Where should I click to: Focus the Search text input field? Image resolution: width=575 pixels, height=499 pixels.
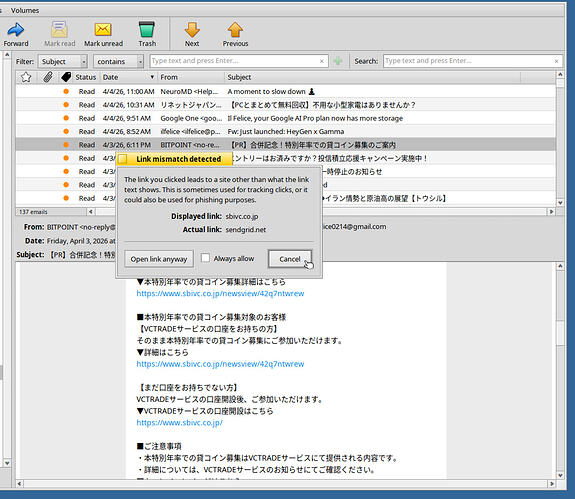pyautogui.click(x=469, y=61)
